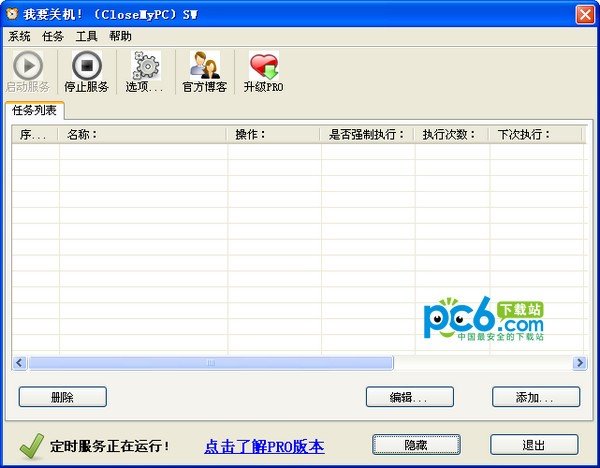Select the 任务列表 tab
600x468 pixels.
pos(34,111)
